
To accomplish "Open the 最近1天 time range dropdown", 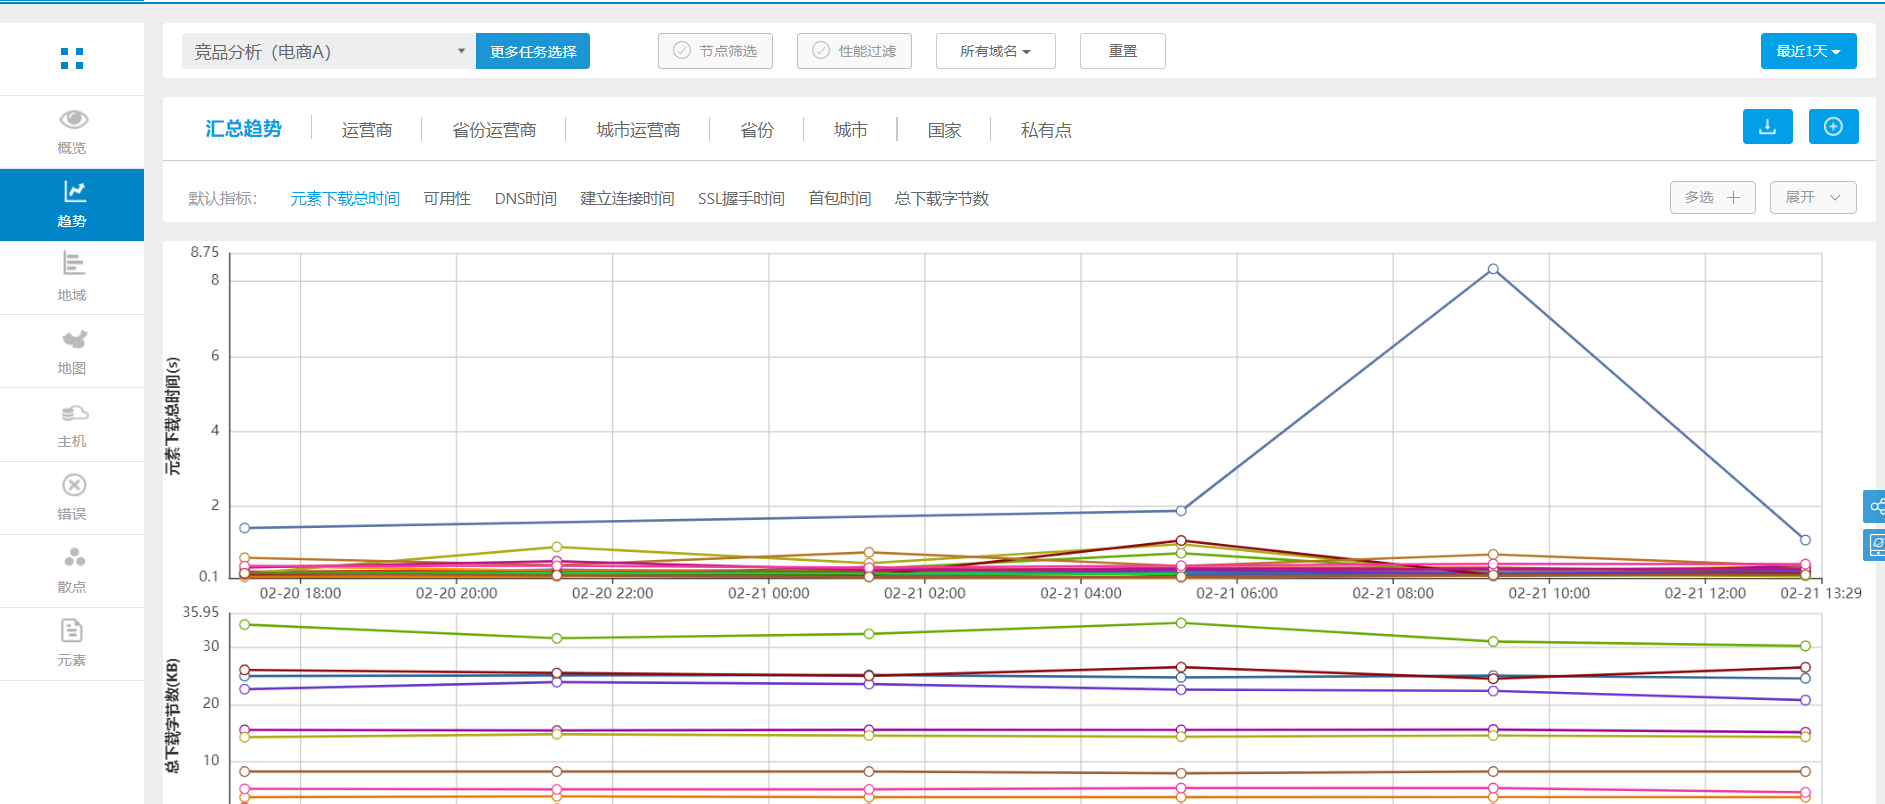I will pos(1808,51).
